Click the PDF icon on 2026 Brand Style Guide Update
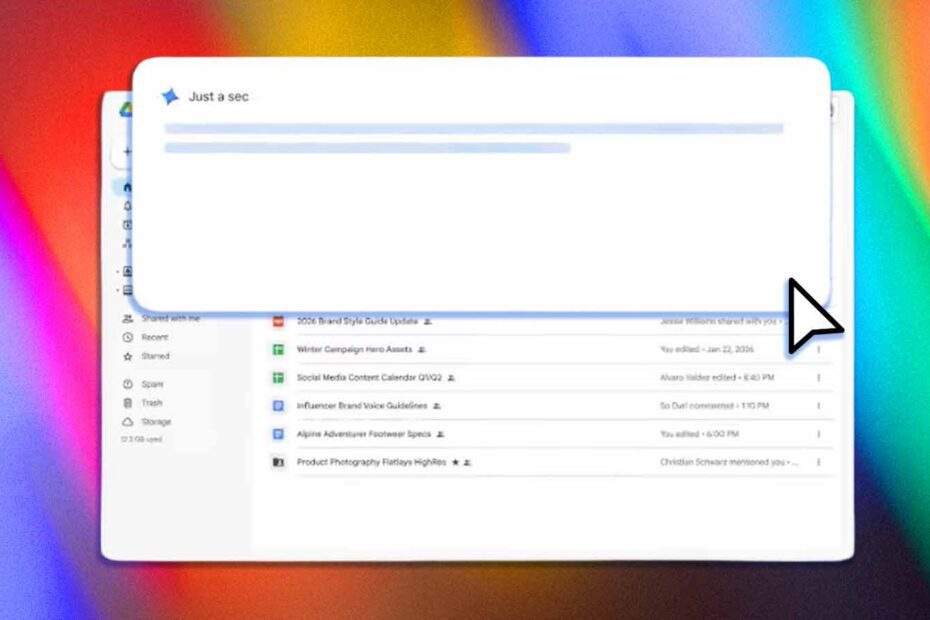This screenshot has height=620, width=930. pos(278,319)
